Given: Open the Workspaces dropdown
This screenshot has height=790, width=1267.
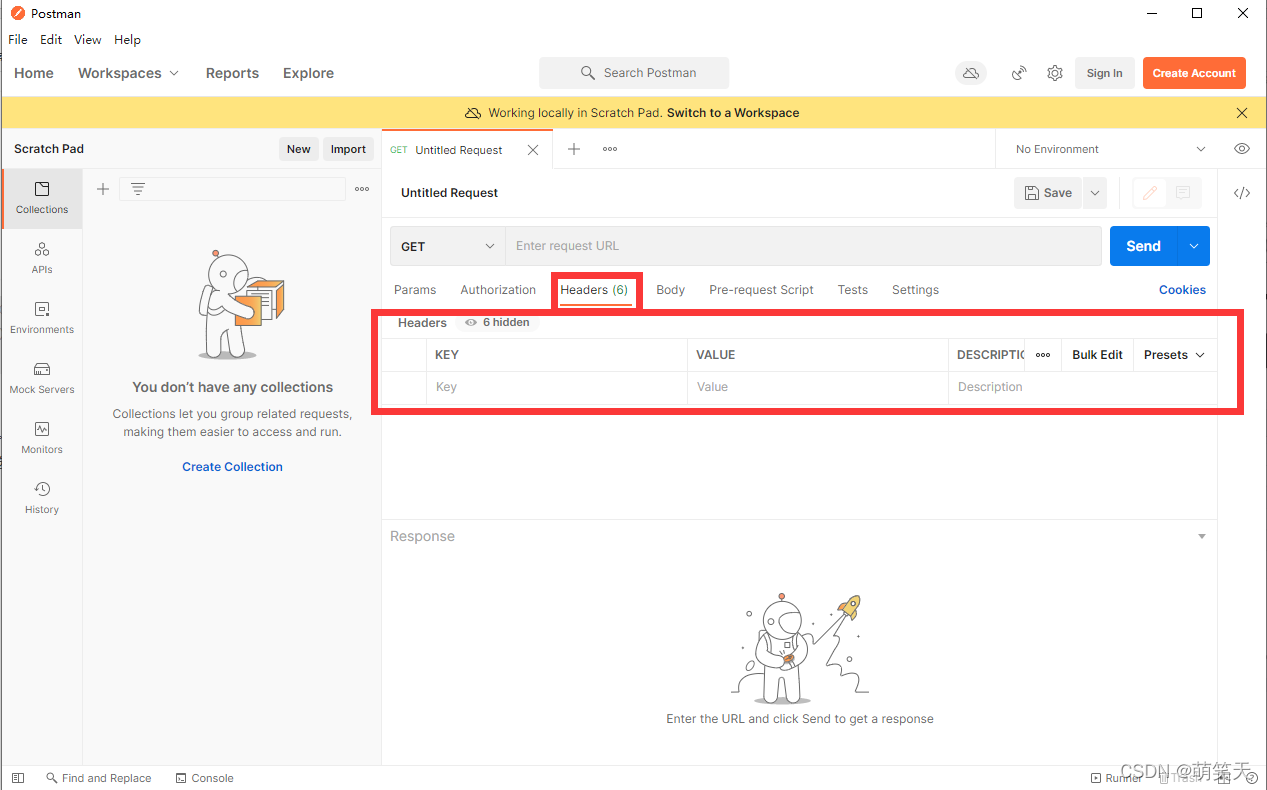Looking at the screenshot, I should 128,73.
